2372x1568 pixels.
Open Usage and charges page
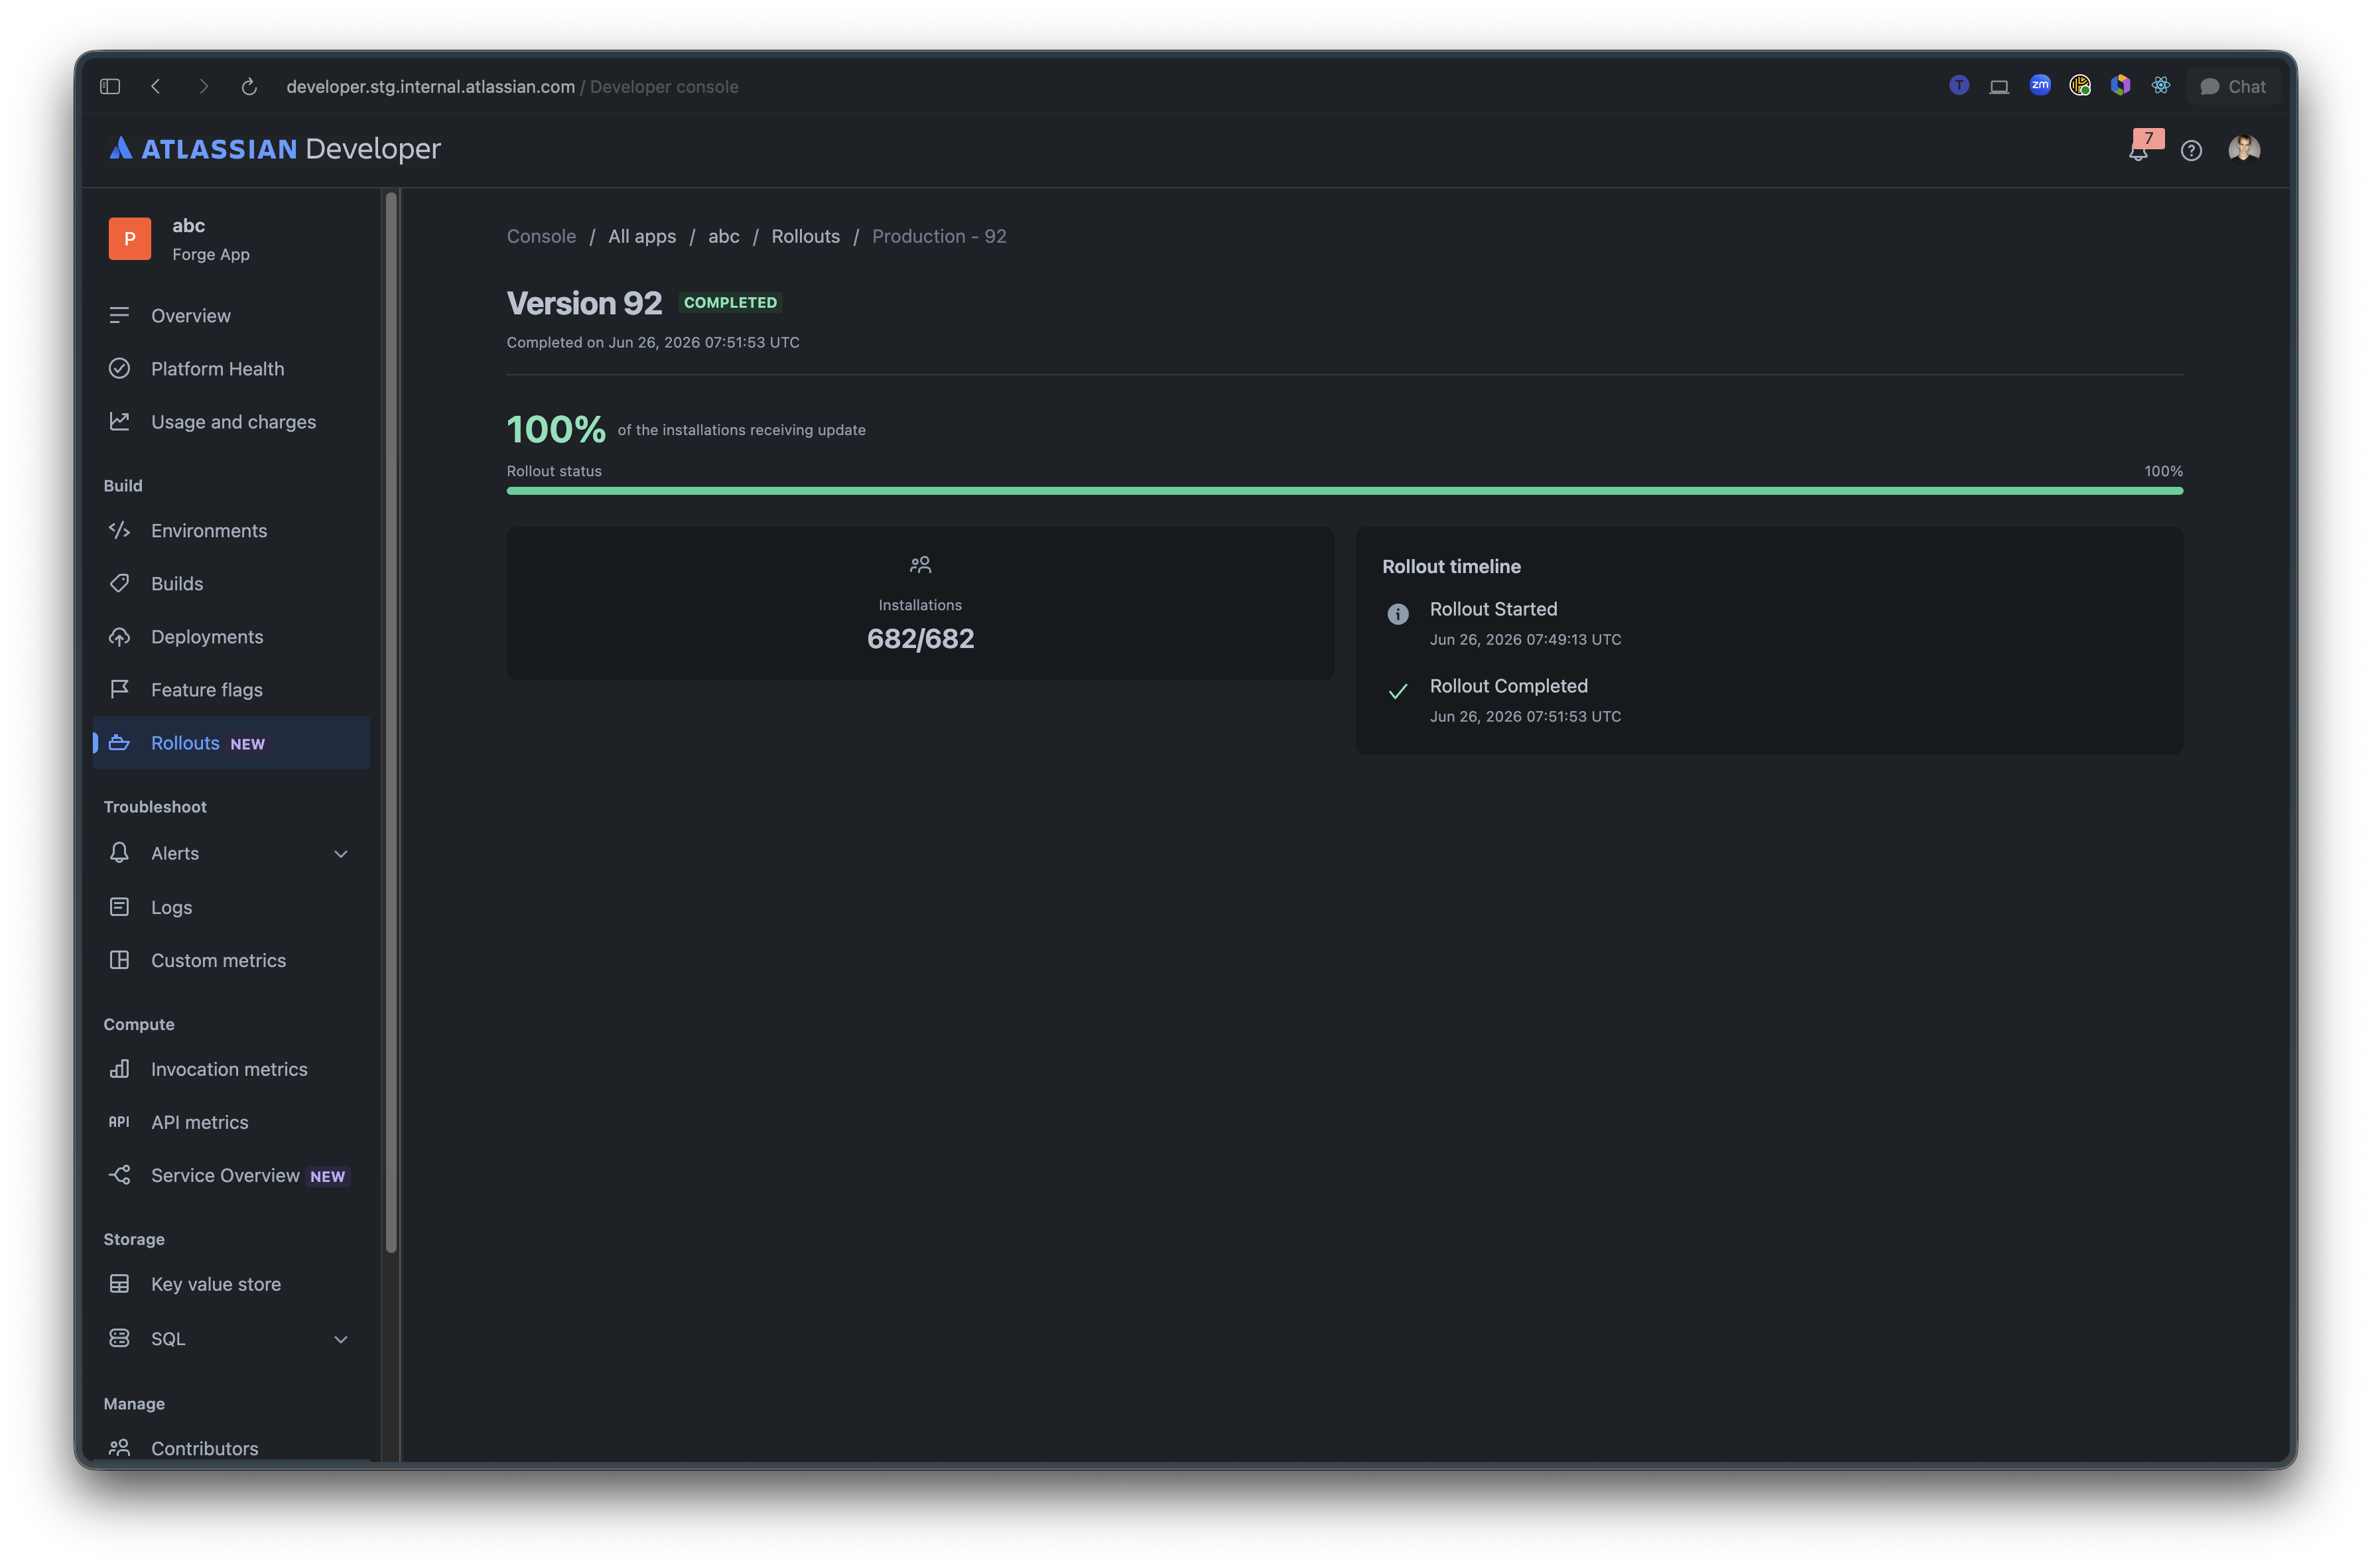pos(231,422)
